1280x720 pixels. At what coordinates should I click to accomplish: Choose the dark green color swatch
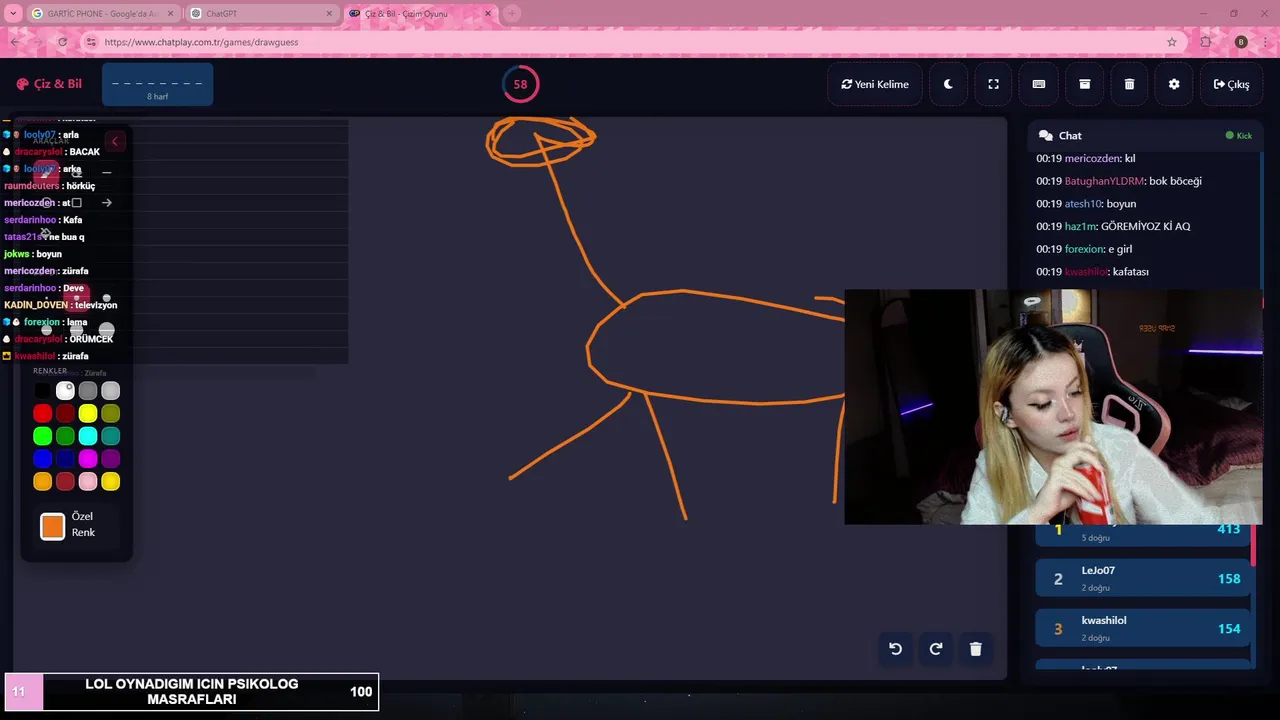(x=65, y=436)
